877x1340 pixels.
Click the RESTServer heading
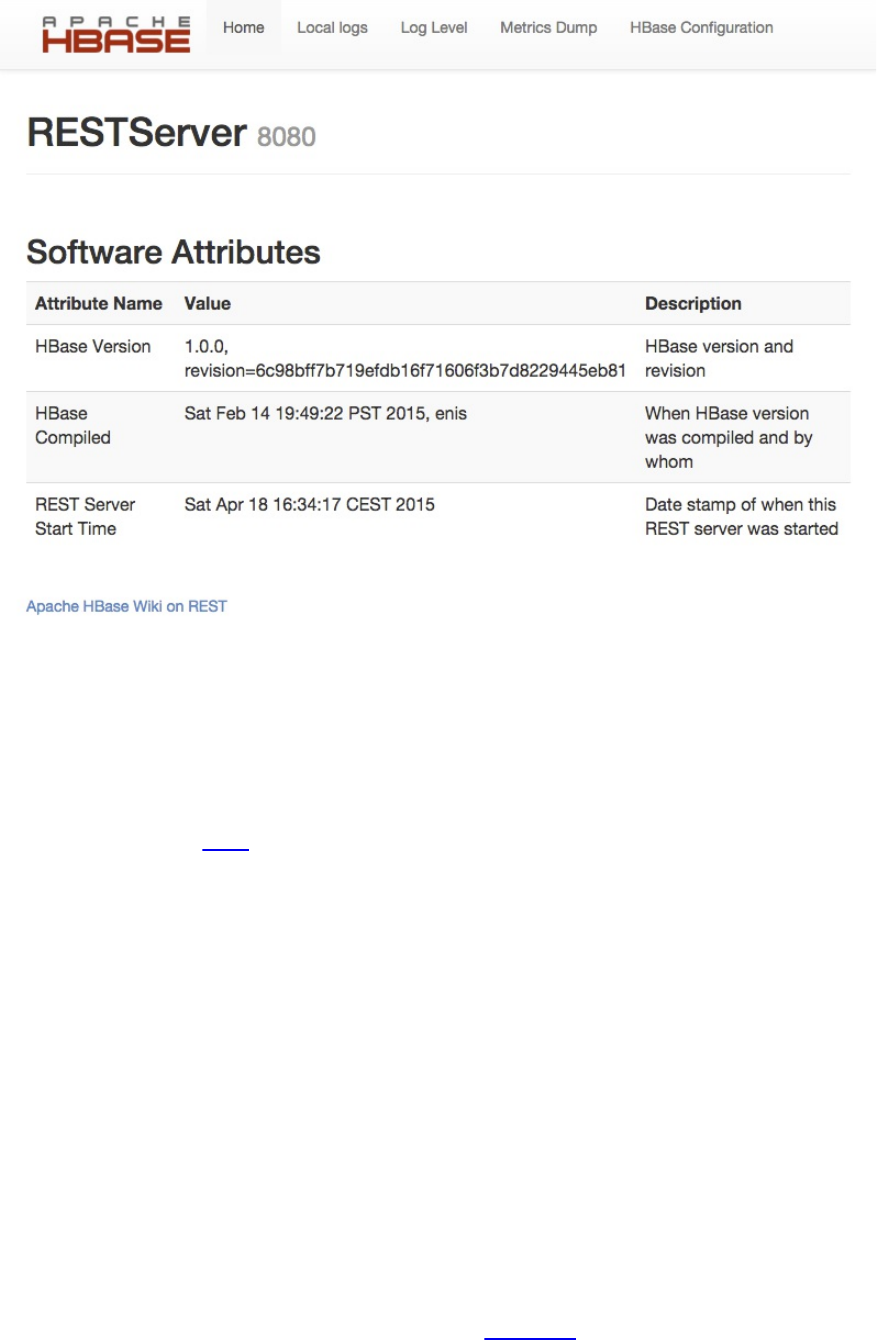tap(136, 133)
